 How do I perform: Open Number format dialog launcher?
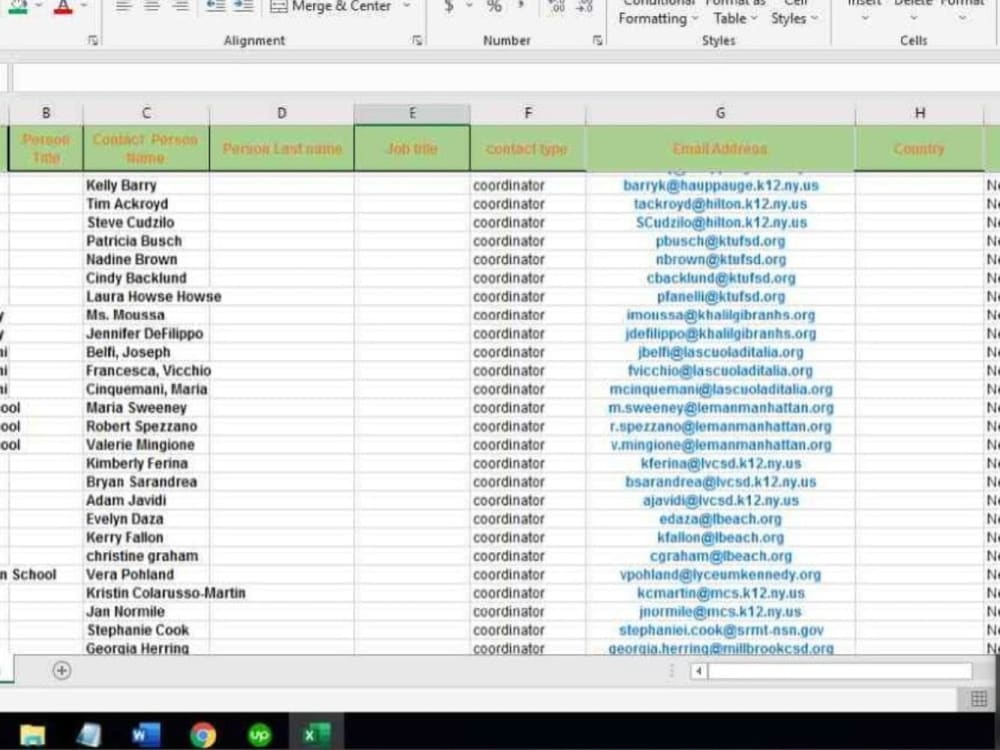(598, 41)
